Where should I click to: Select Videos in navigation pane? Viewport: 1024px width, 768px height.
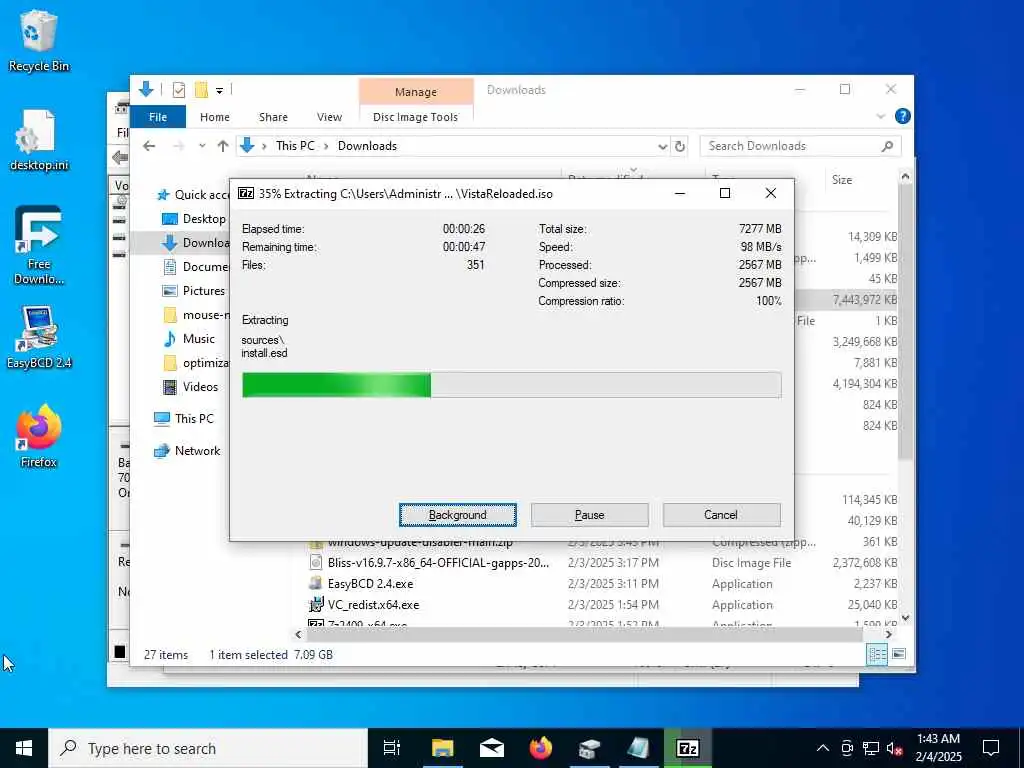[190, 387]
